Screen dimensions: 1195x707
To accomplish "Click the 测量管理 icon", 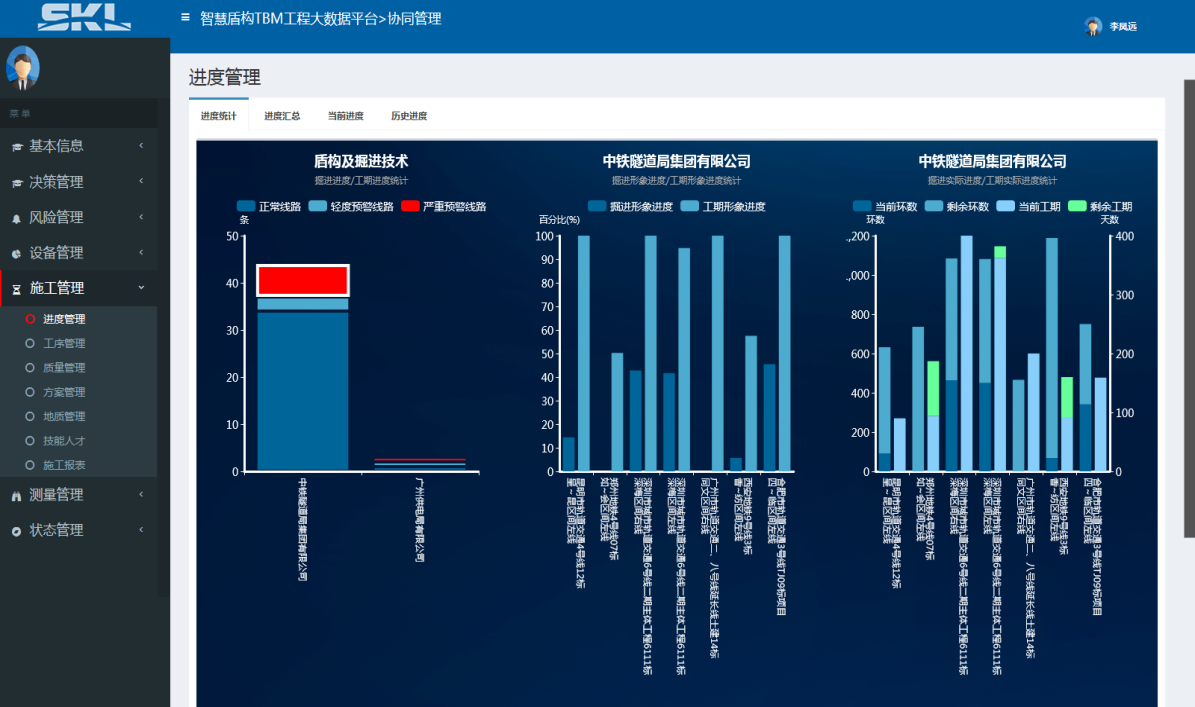I will (x=17, y=496).
